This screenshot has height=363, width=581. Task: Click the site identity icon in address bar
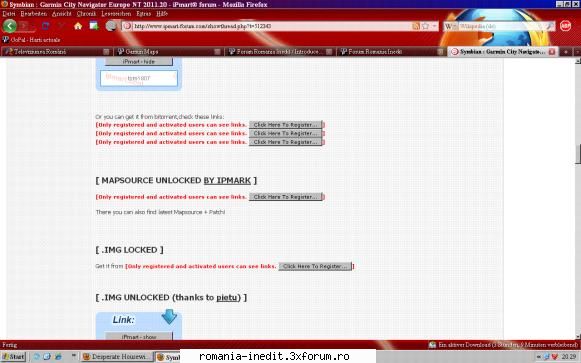point(127,26)
